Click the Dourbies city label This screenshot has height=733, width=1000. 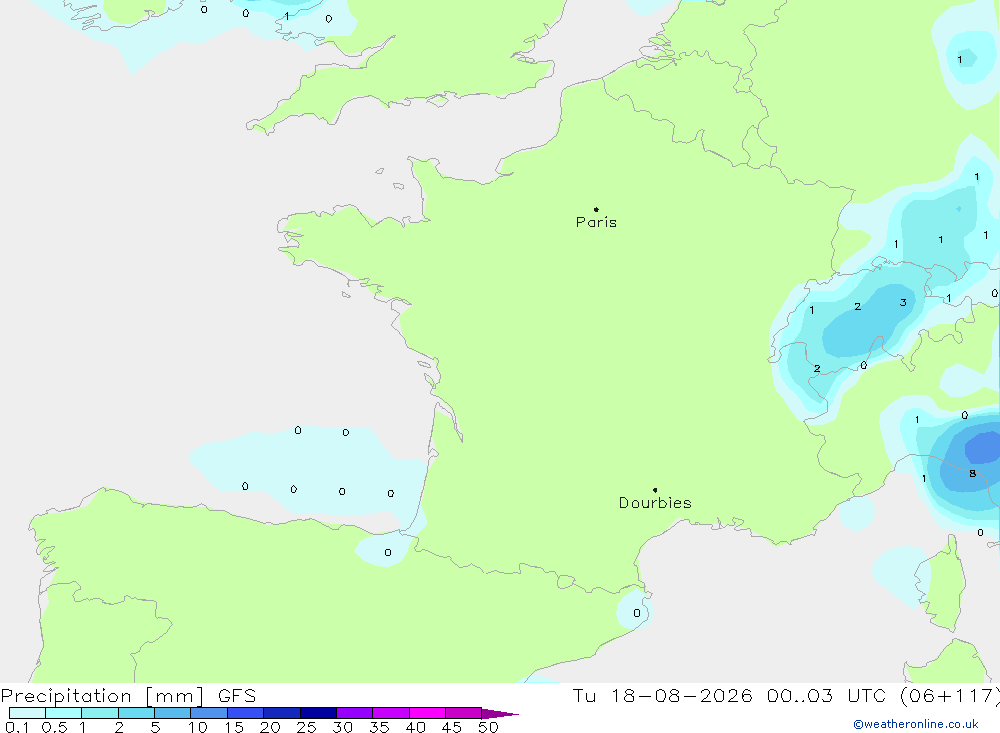655,503
